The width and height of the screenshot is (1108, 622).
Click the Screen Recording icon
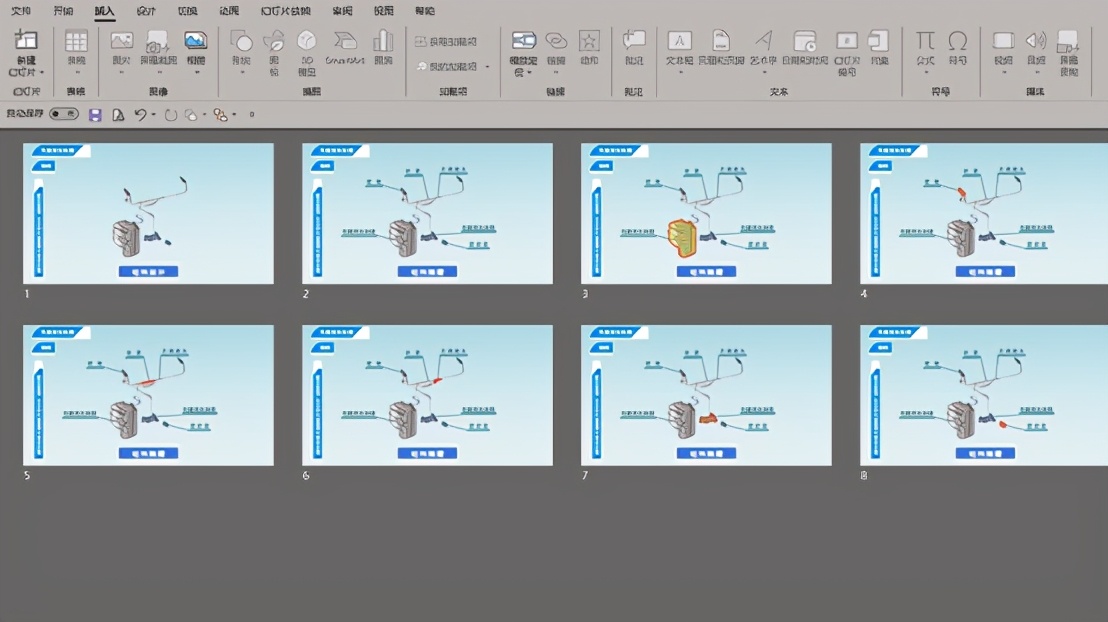click(1068, 42)
